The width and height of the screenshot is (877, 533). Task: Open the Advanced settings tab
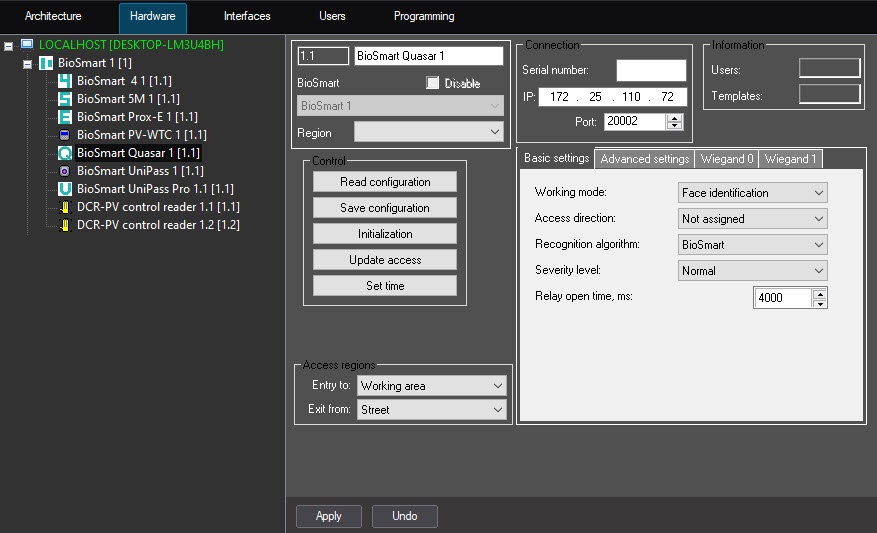pyautogui.click(x=644, y=159)
